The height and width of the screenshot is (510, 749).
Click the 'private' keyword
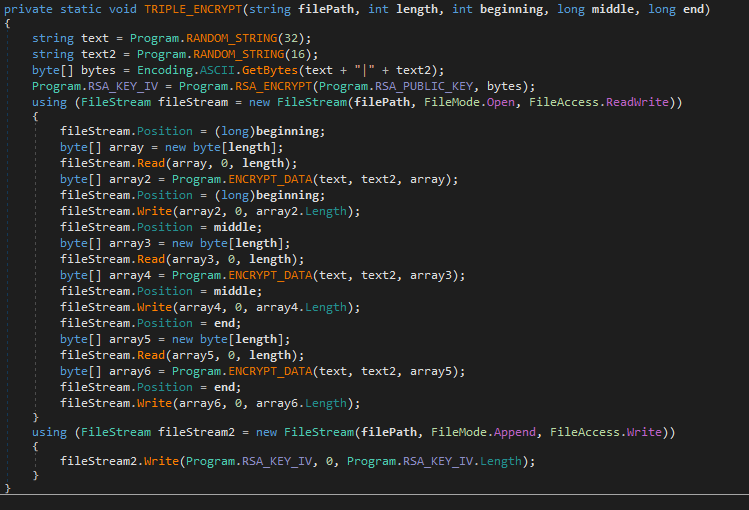(28, 9)
